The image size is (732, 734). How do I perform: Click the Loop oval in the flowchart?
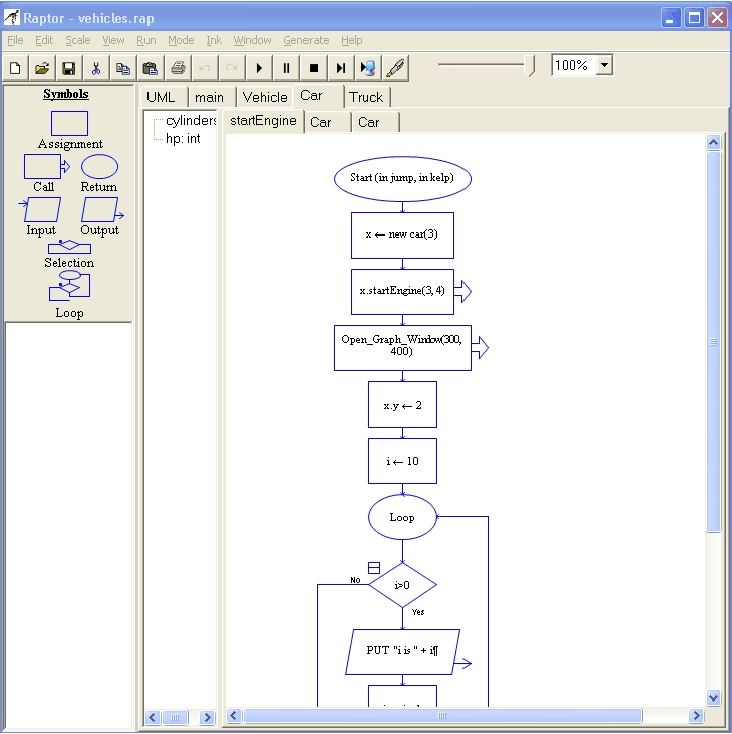pos(403,517)
